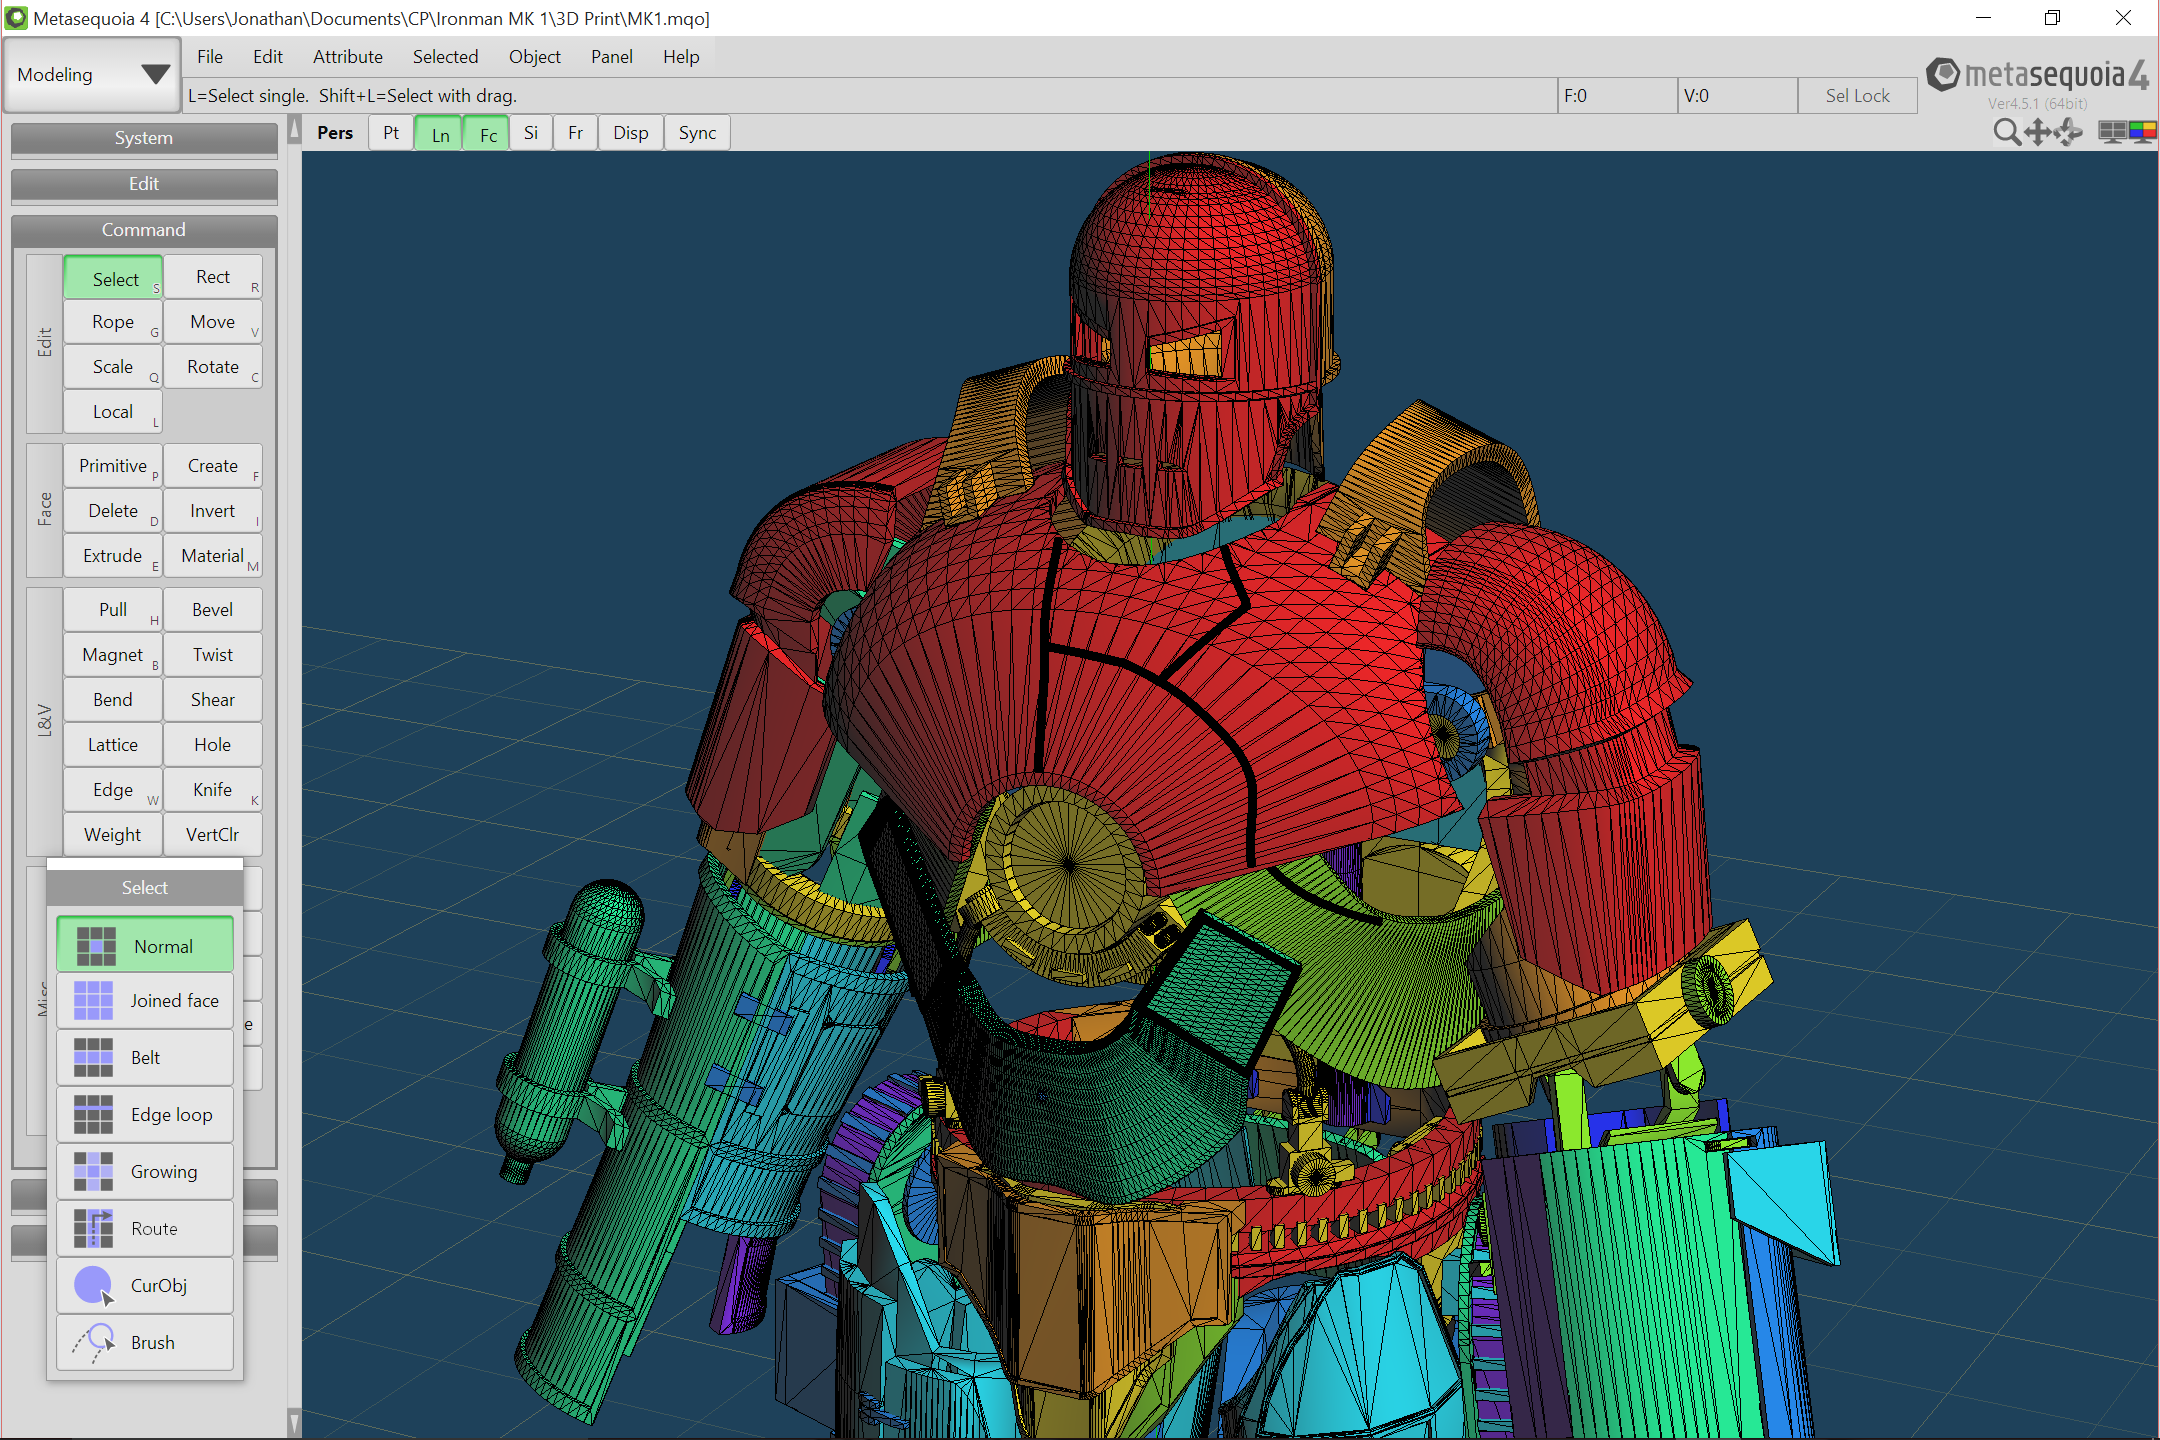Activate the VertClr command
This screenshot has height=1440, width=2160.
[x=213, y=835]
